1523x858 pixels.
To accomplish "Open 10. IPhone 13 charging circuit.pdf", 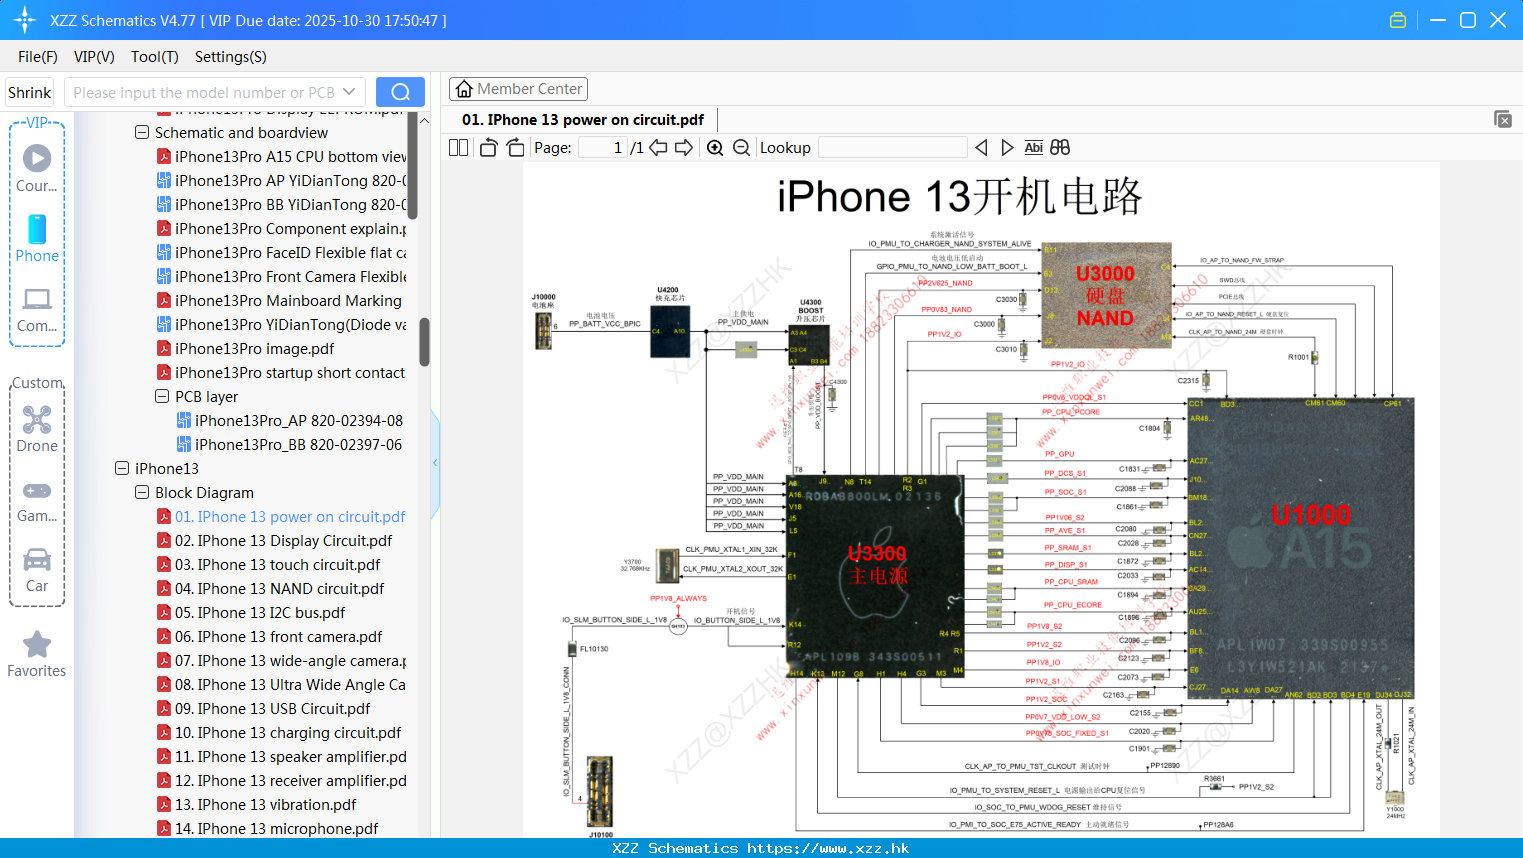I will [x=288, y=732].
